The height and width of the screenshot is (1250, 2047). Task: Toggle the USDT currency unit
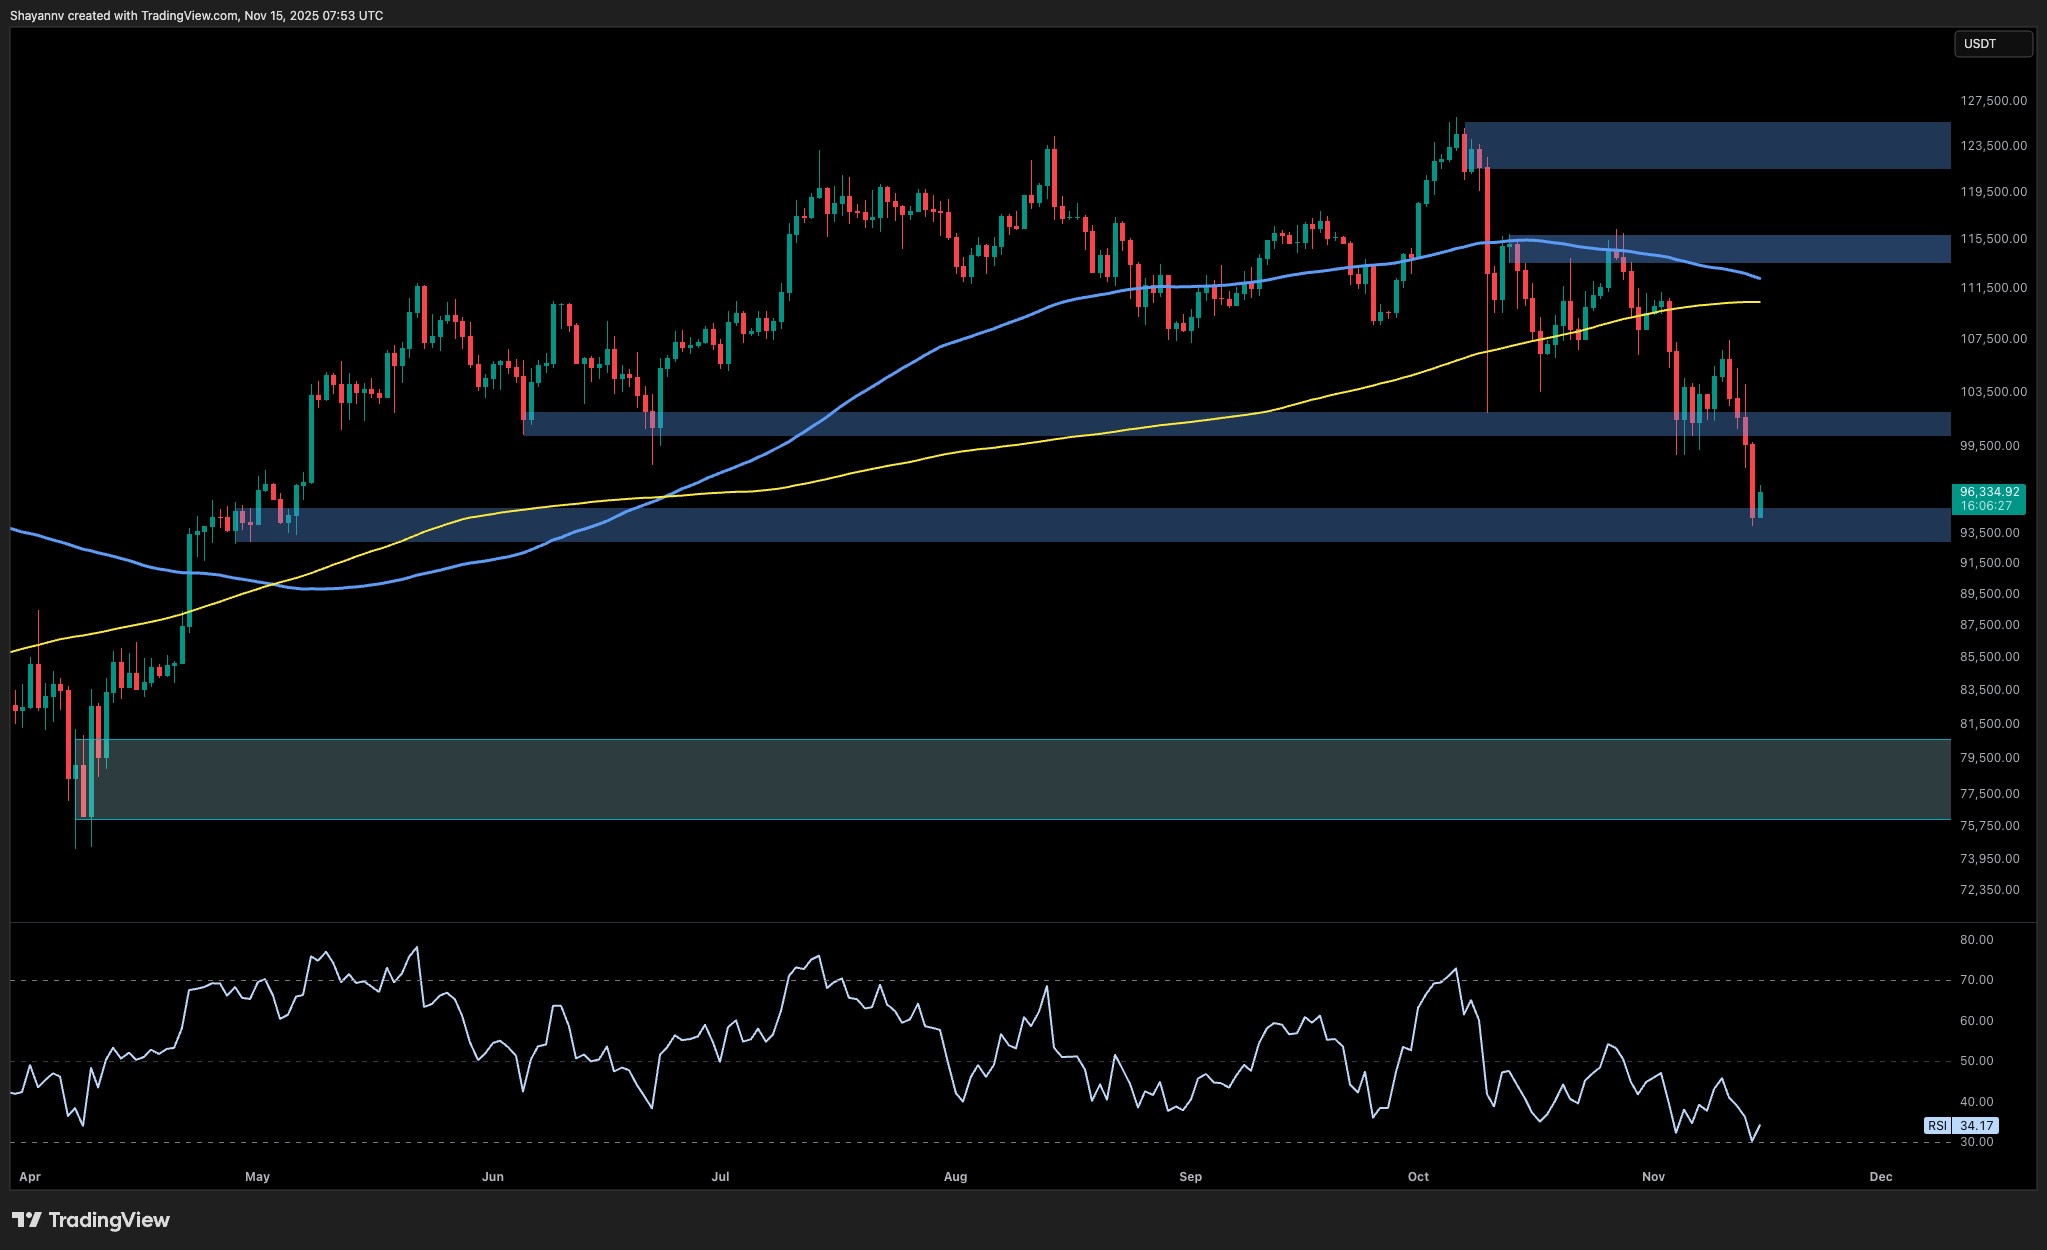(x=1993, y=43)
